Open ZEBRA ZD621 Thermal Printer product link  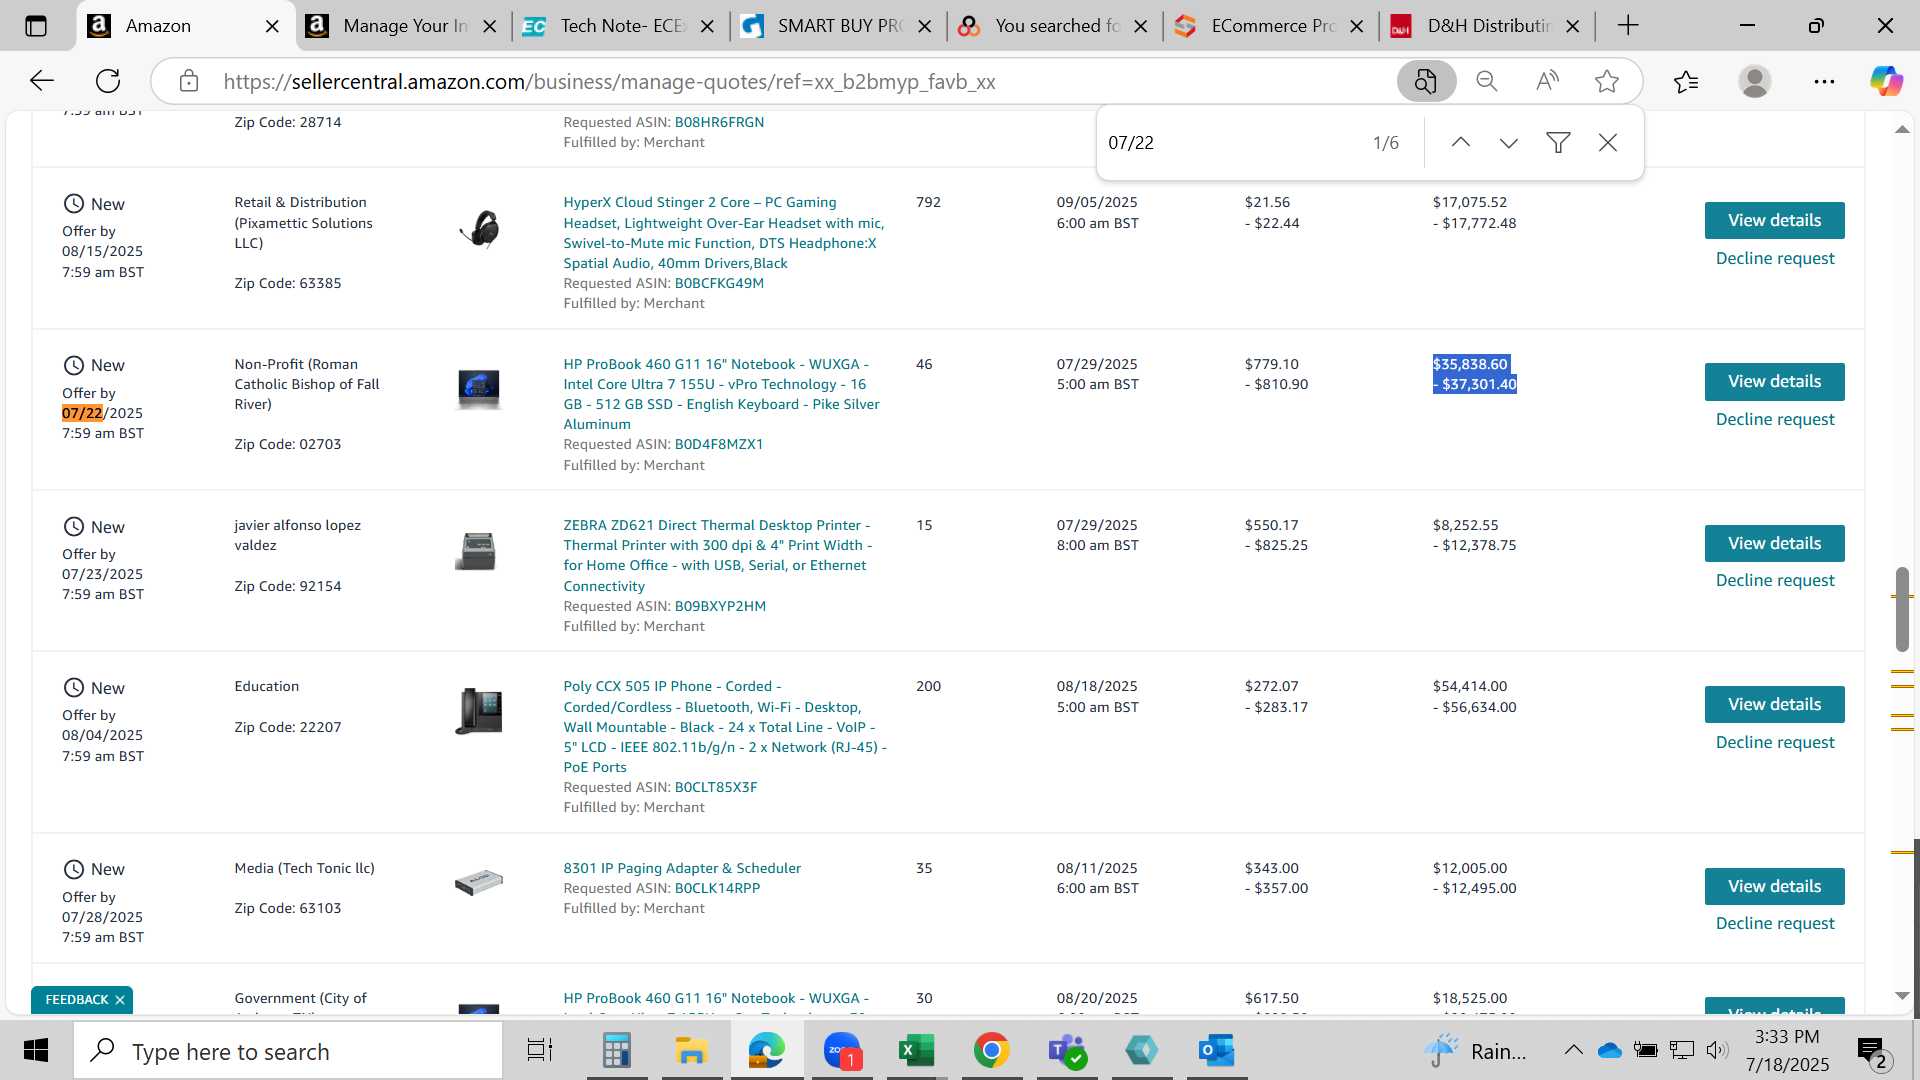point(718,556)
